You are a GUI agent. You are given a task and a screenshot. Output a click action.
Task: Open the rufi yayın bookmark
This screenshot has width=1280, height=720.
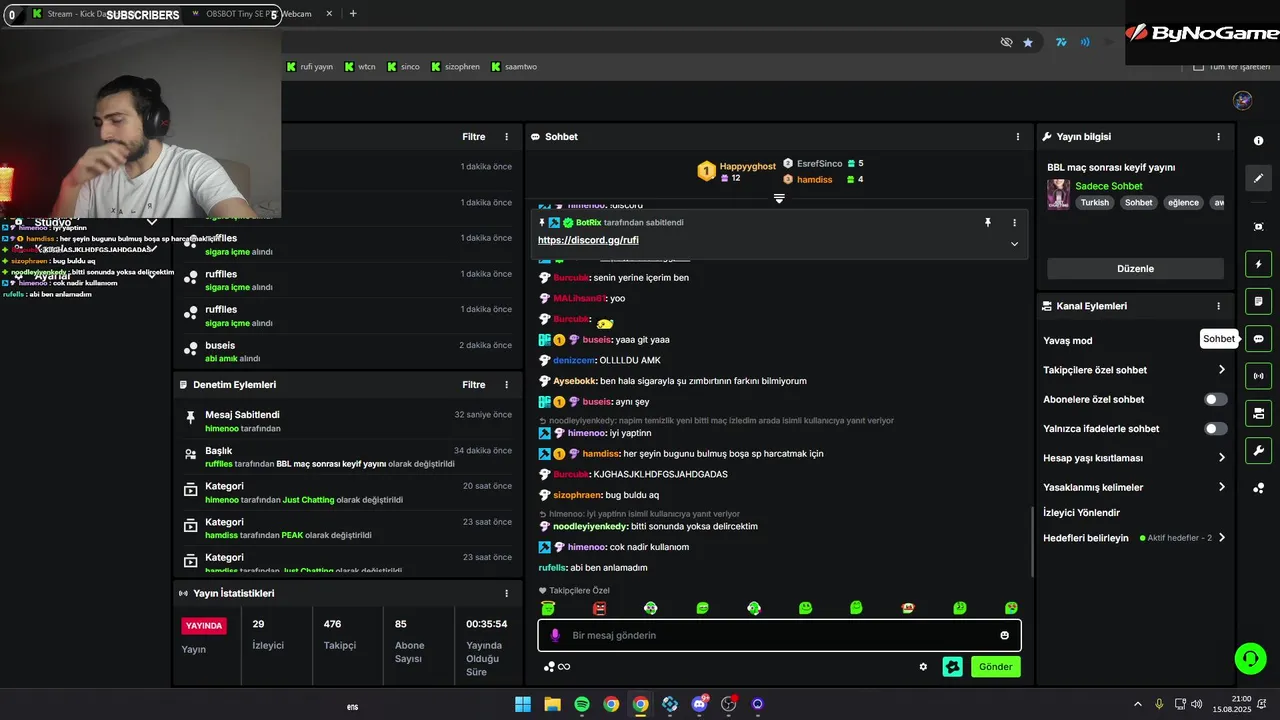tap(309, 67)
